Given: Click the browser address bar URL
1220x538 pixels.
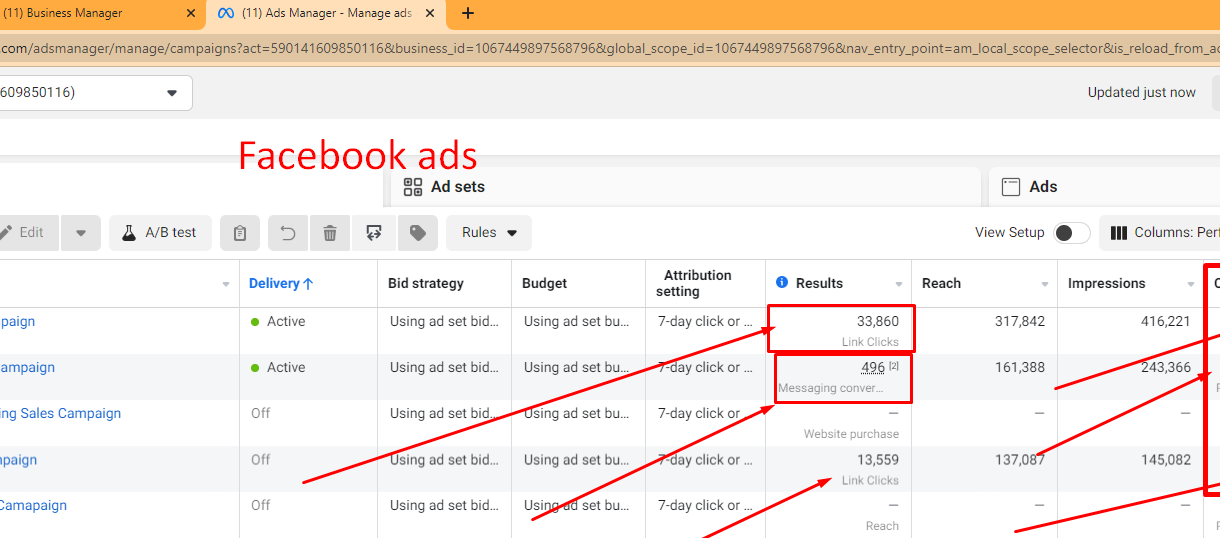Looking at the screenshot, I should (600, 49).
